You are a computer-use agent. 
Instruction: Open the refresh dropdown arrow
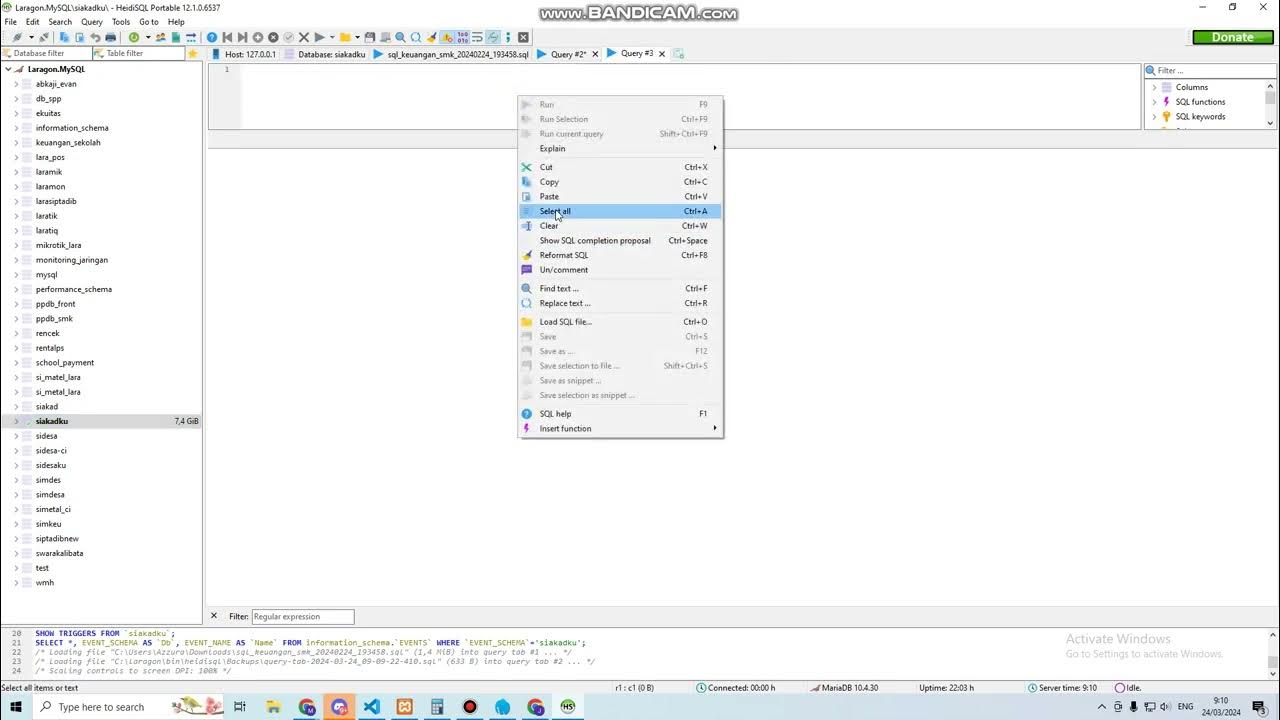coord(148,37)
